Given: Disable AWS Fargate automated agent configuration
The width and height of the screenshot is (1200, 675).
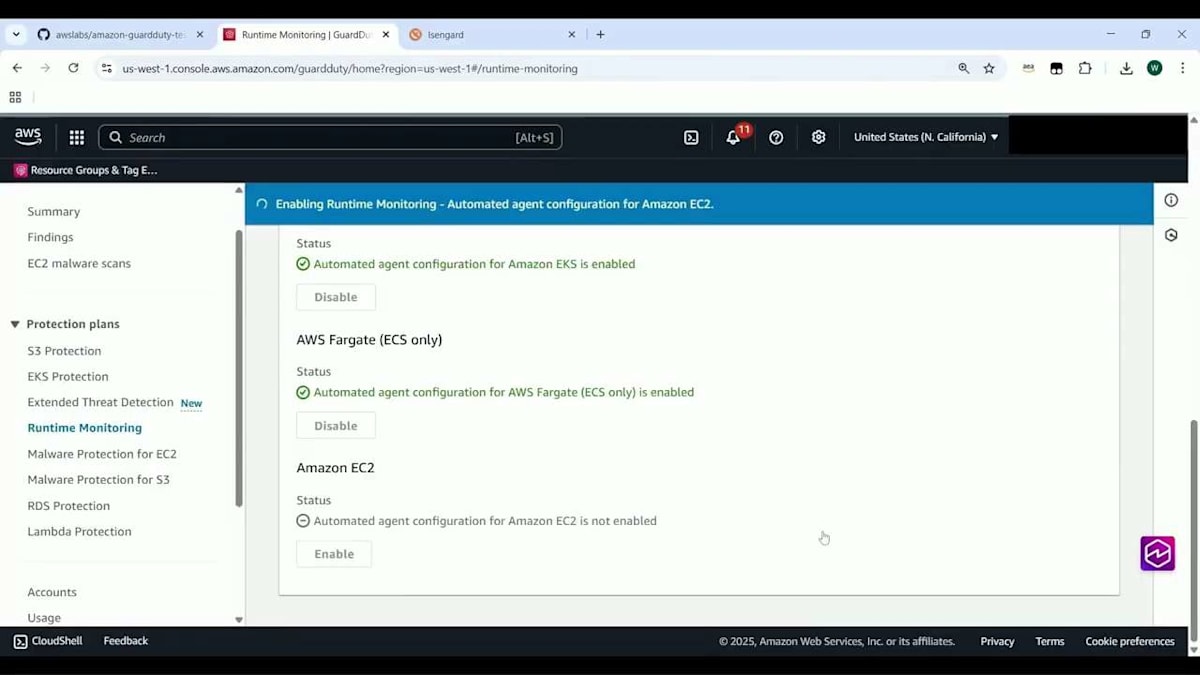Looking at the screenshot, I should click(x=336, y=425).
